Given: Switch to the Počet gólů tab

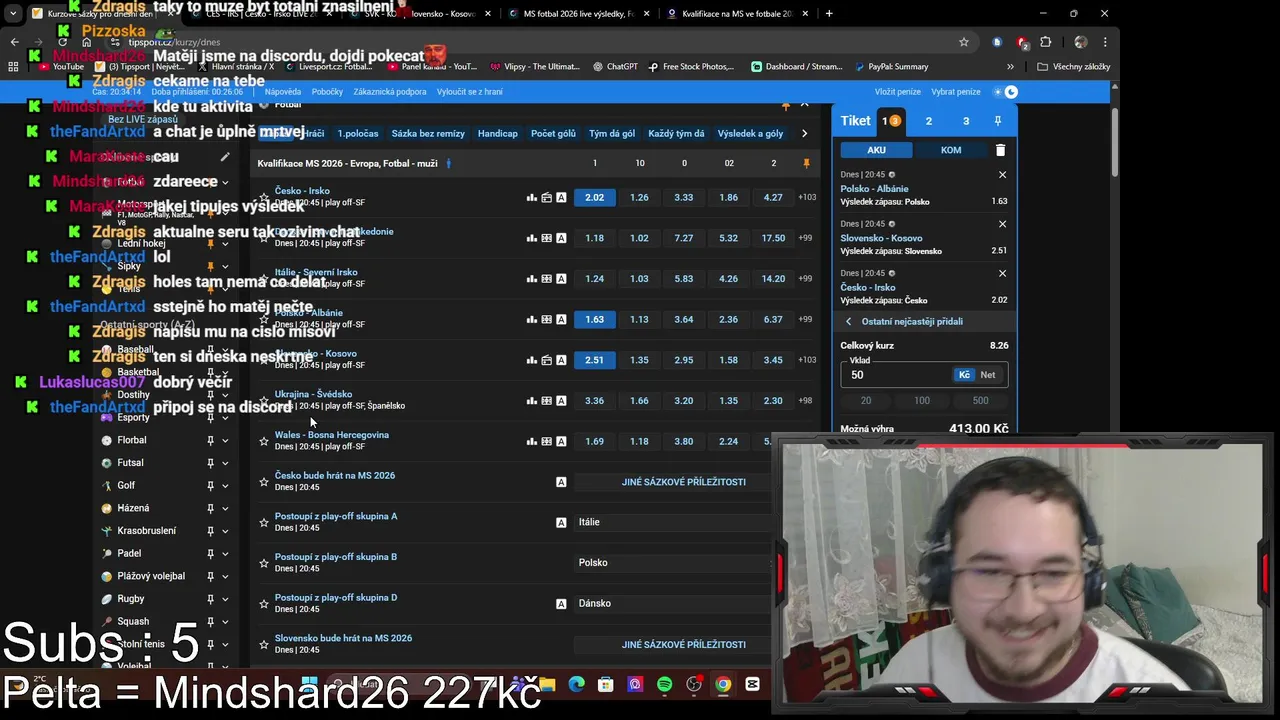Looking at the screenshot, I should [553, 134].
